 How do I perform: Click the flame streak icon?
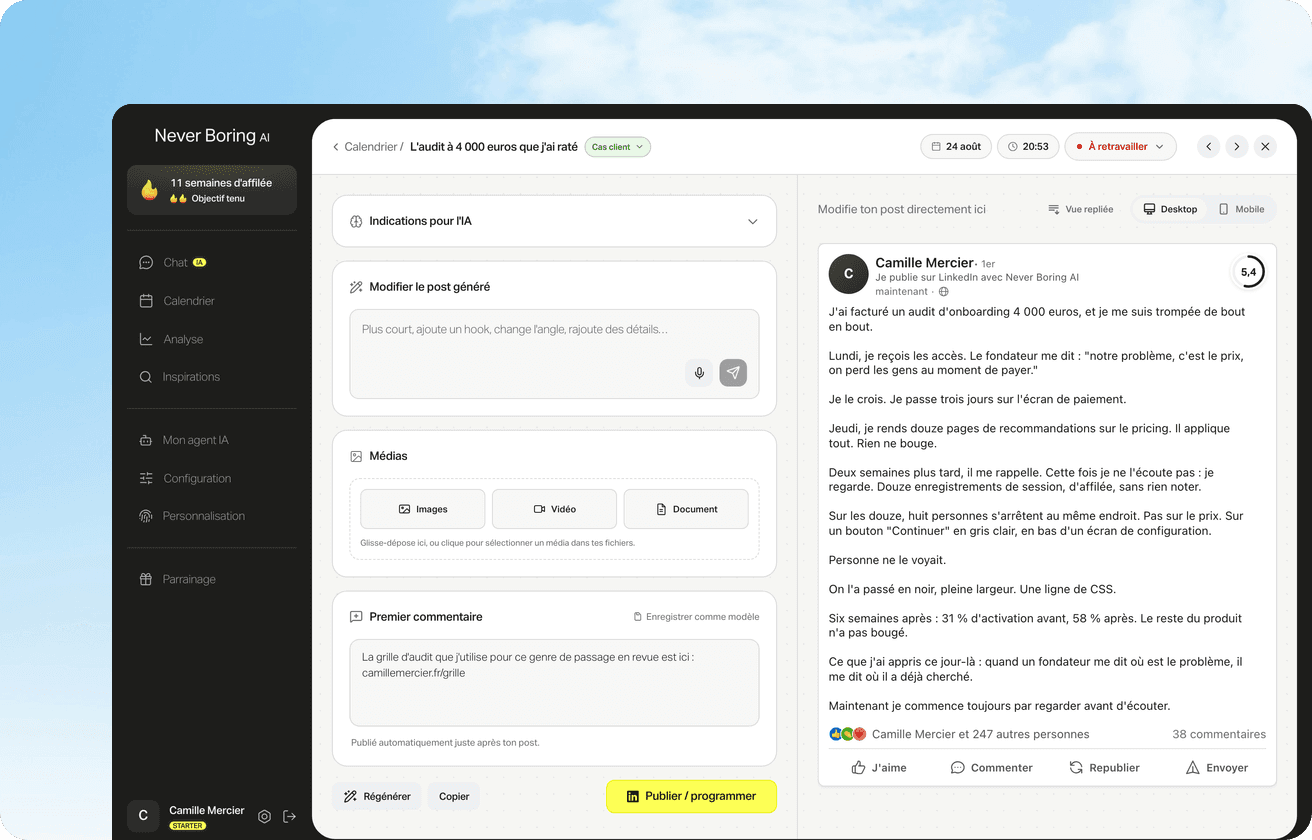tap(149, 190)
